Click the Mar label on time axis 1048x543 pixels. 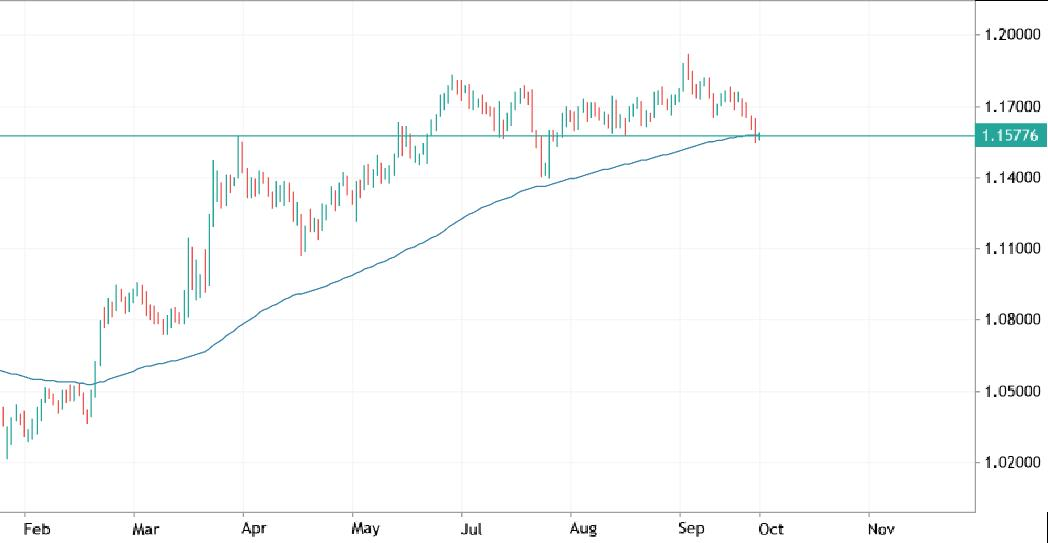pos(145,527)
